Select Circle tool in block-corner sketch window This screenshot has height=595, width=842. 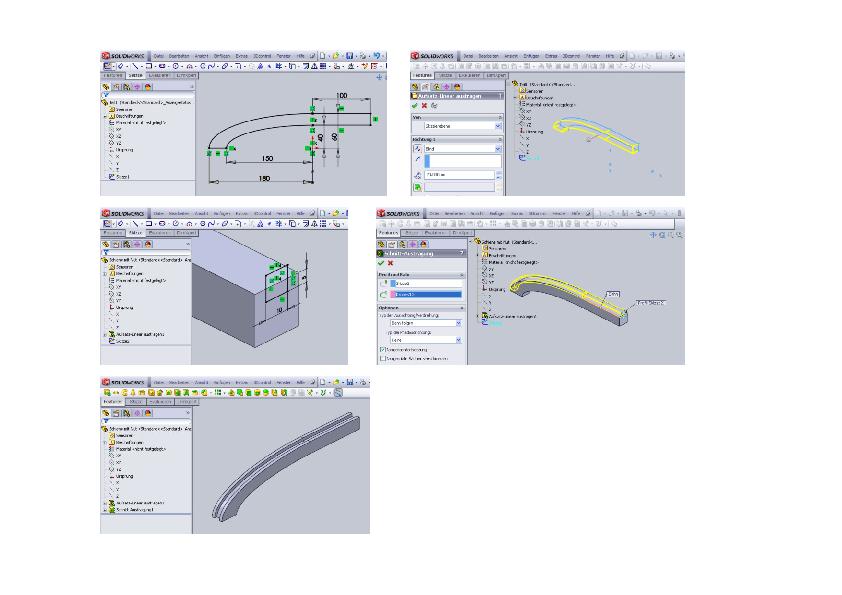click(176, 223)
